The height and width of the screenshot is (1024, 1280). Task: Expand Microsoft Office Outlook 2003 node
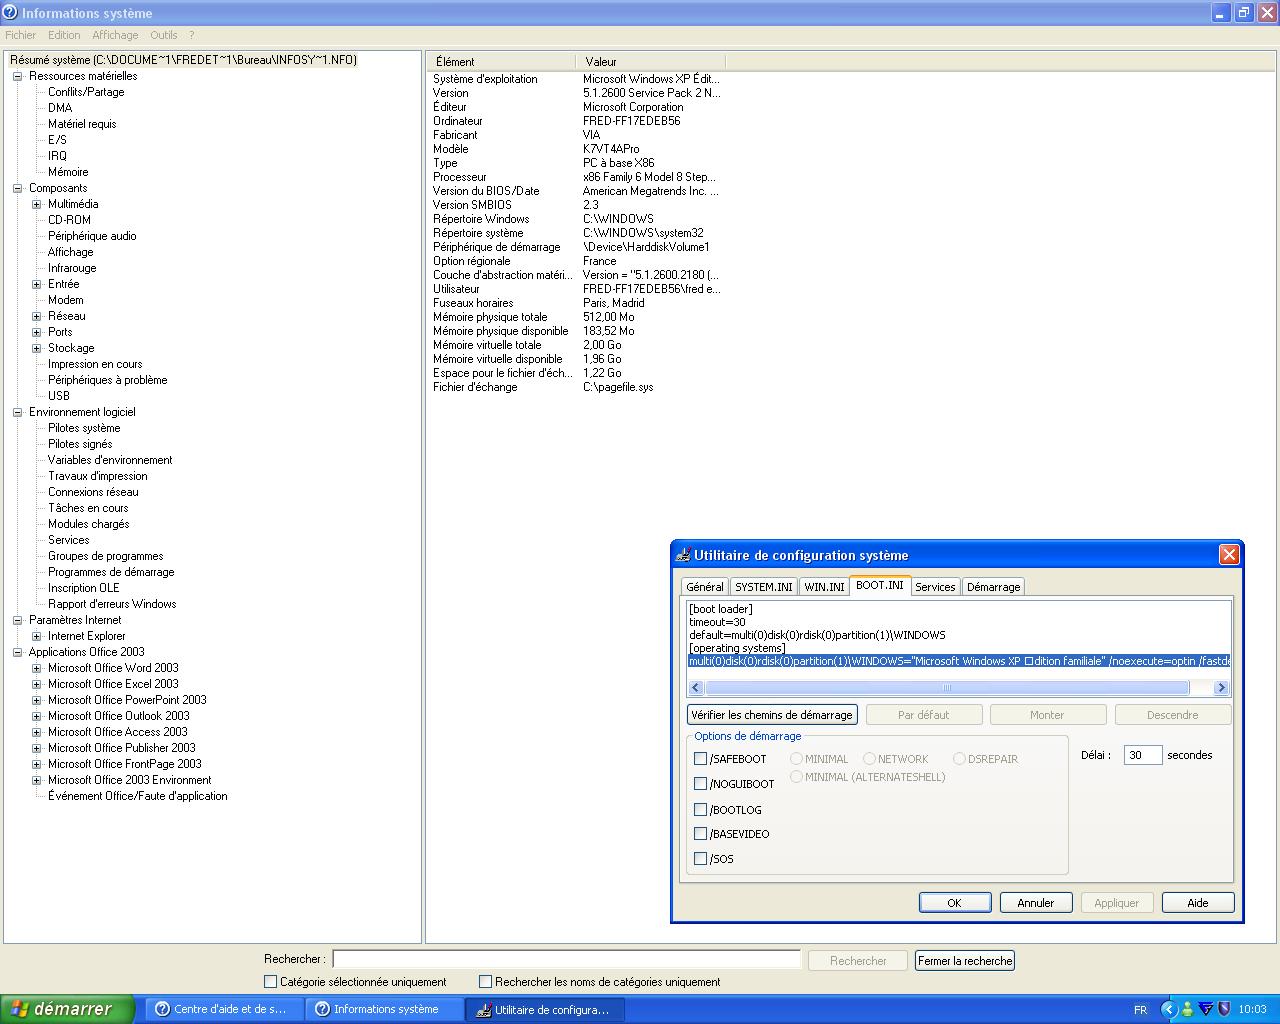tap(36, 716)
